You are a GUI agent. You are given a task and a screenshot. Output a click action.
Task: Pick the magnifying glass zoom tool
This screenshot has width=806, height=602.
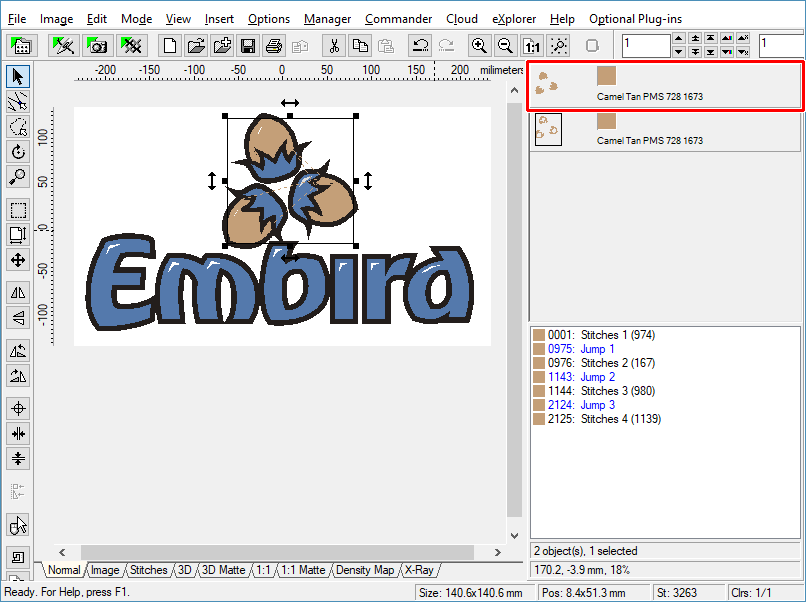[18, 177]
